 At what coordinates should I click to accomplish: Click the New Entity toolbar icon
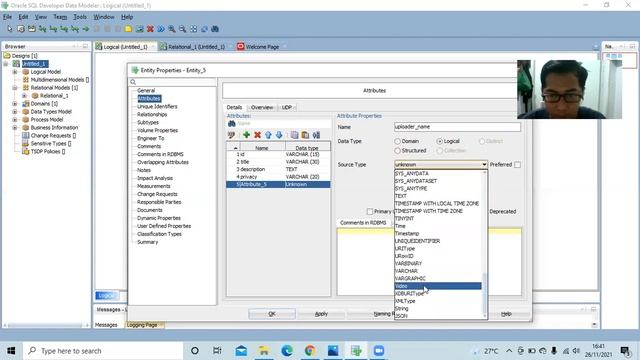pyautogui.click(x=21, y=29)
